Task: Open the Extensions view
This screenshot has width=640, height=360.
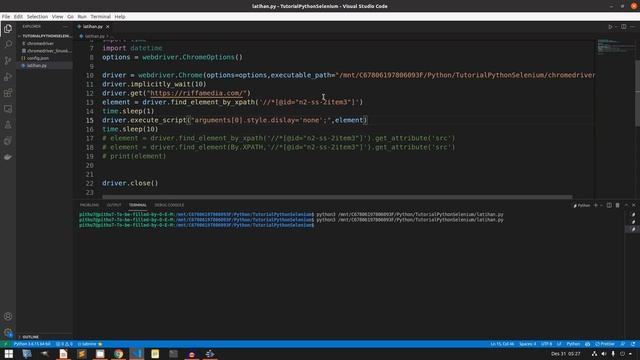Action: pyautogui.click(x=8, y=93)
